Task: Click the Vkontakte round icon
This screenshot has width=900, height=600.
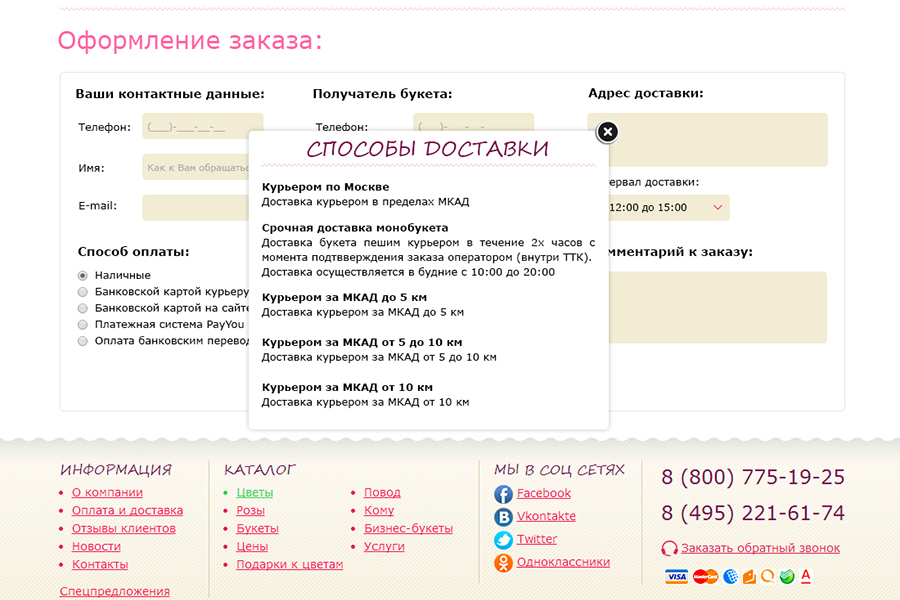Action: 503,517
